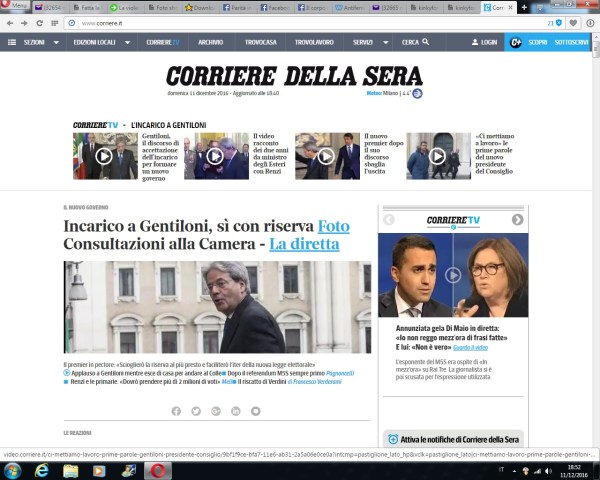Click the CERCA search magnifier
Viewport: 600px width, 480px height.
(x=426, y=42)
